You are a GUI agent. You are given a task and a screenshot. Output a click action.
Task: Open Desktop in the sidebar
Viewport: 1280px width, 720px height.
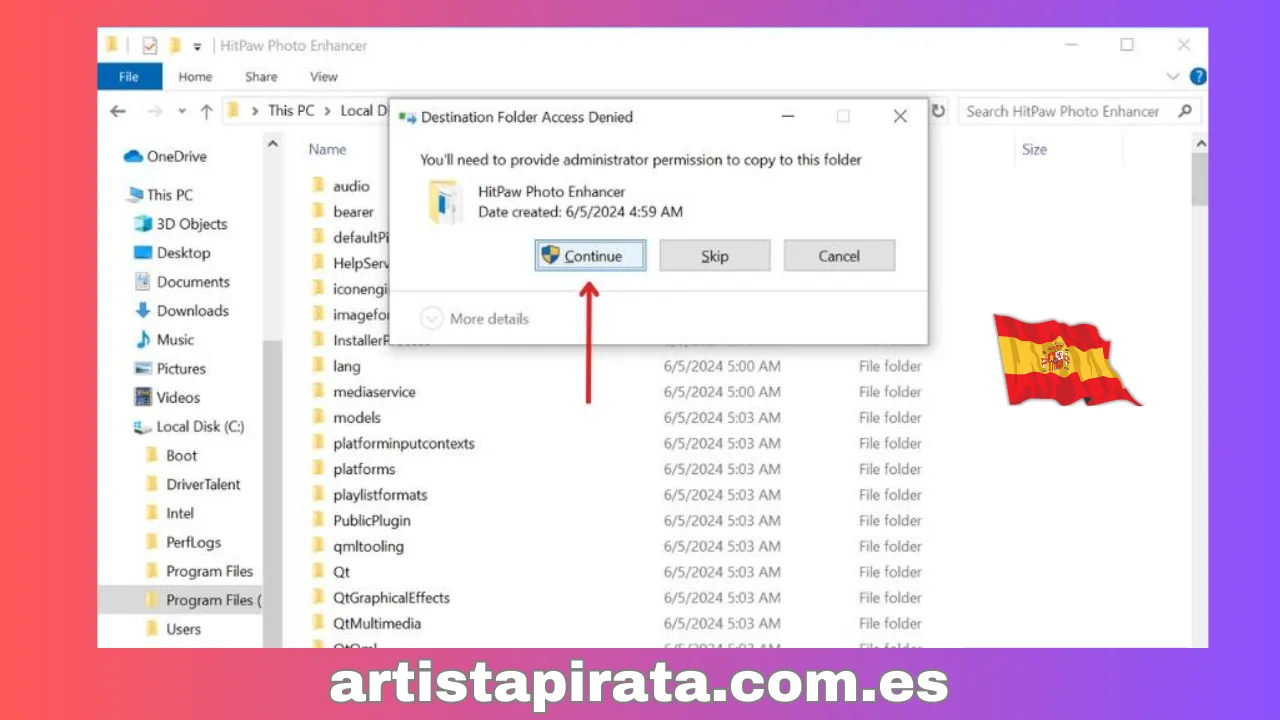[172, 253]
